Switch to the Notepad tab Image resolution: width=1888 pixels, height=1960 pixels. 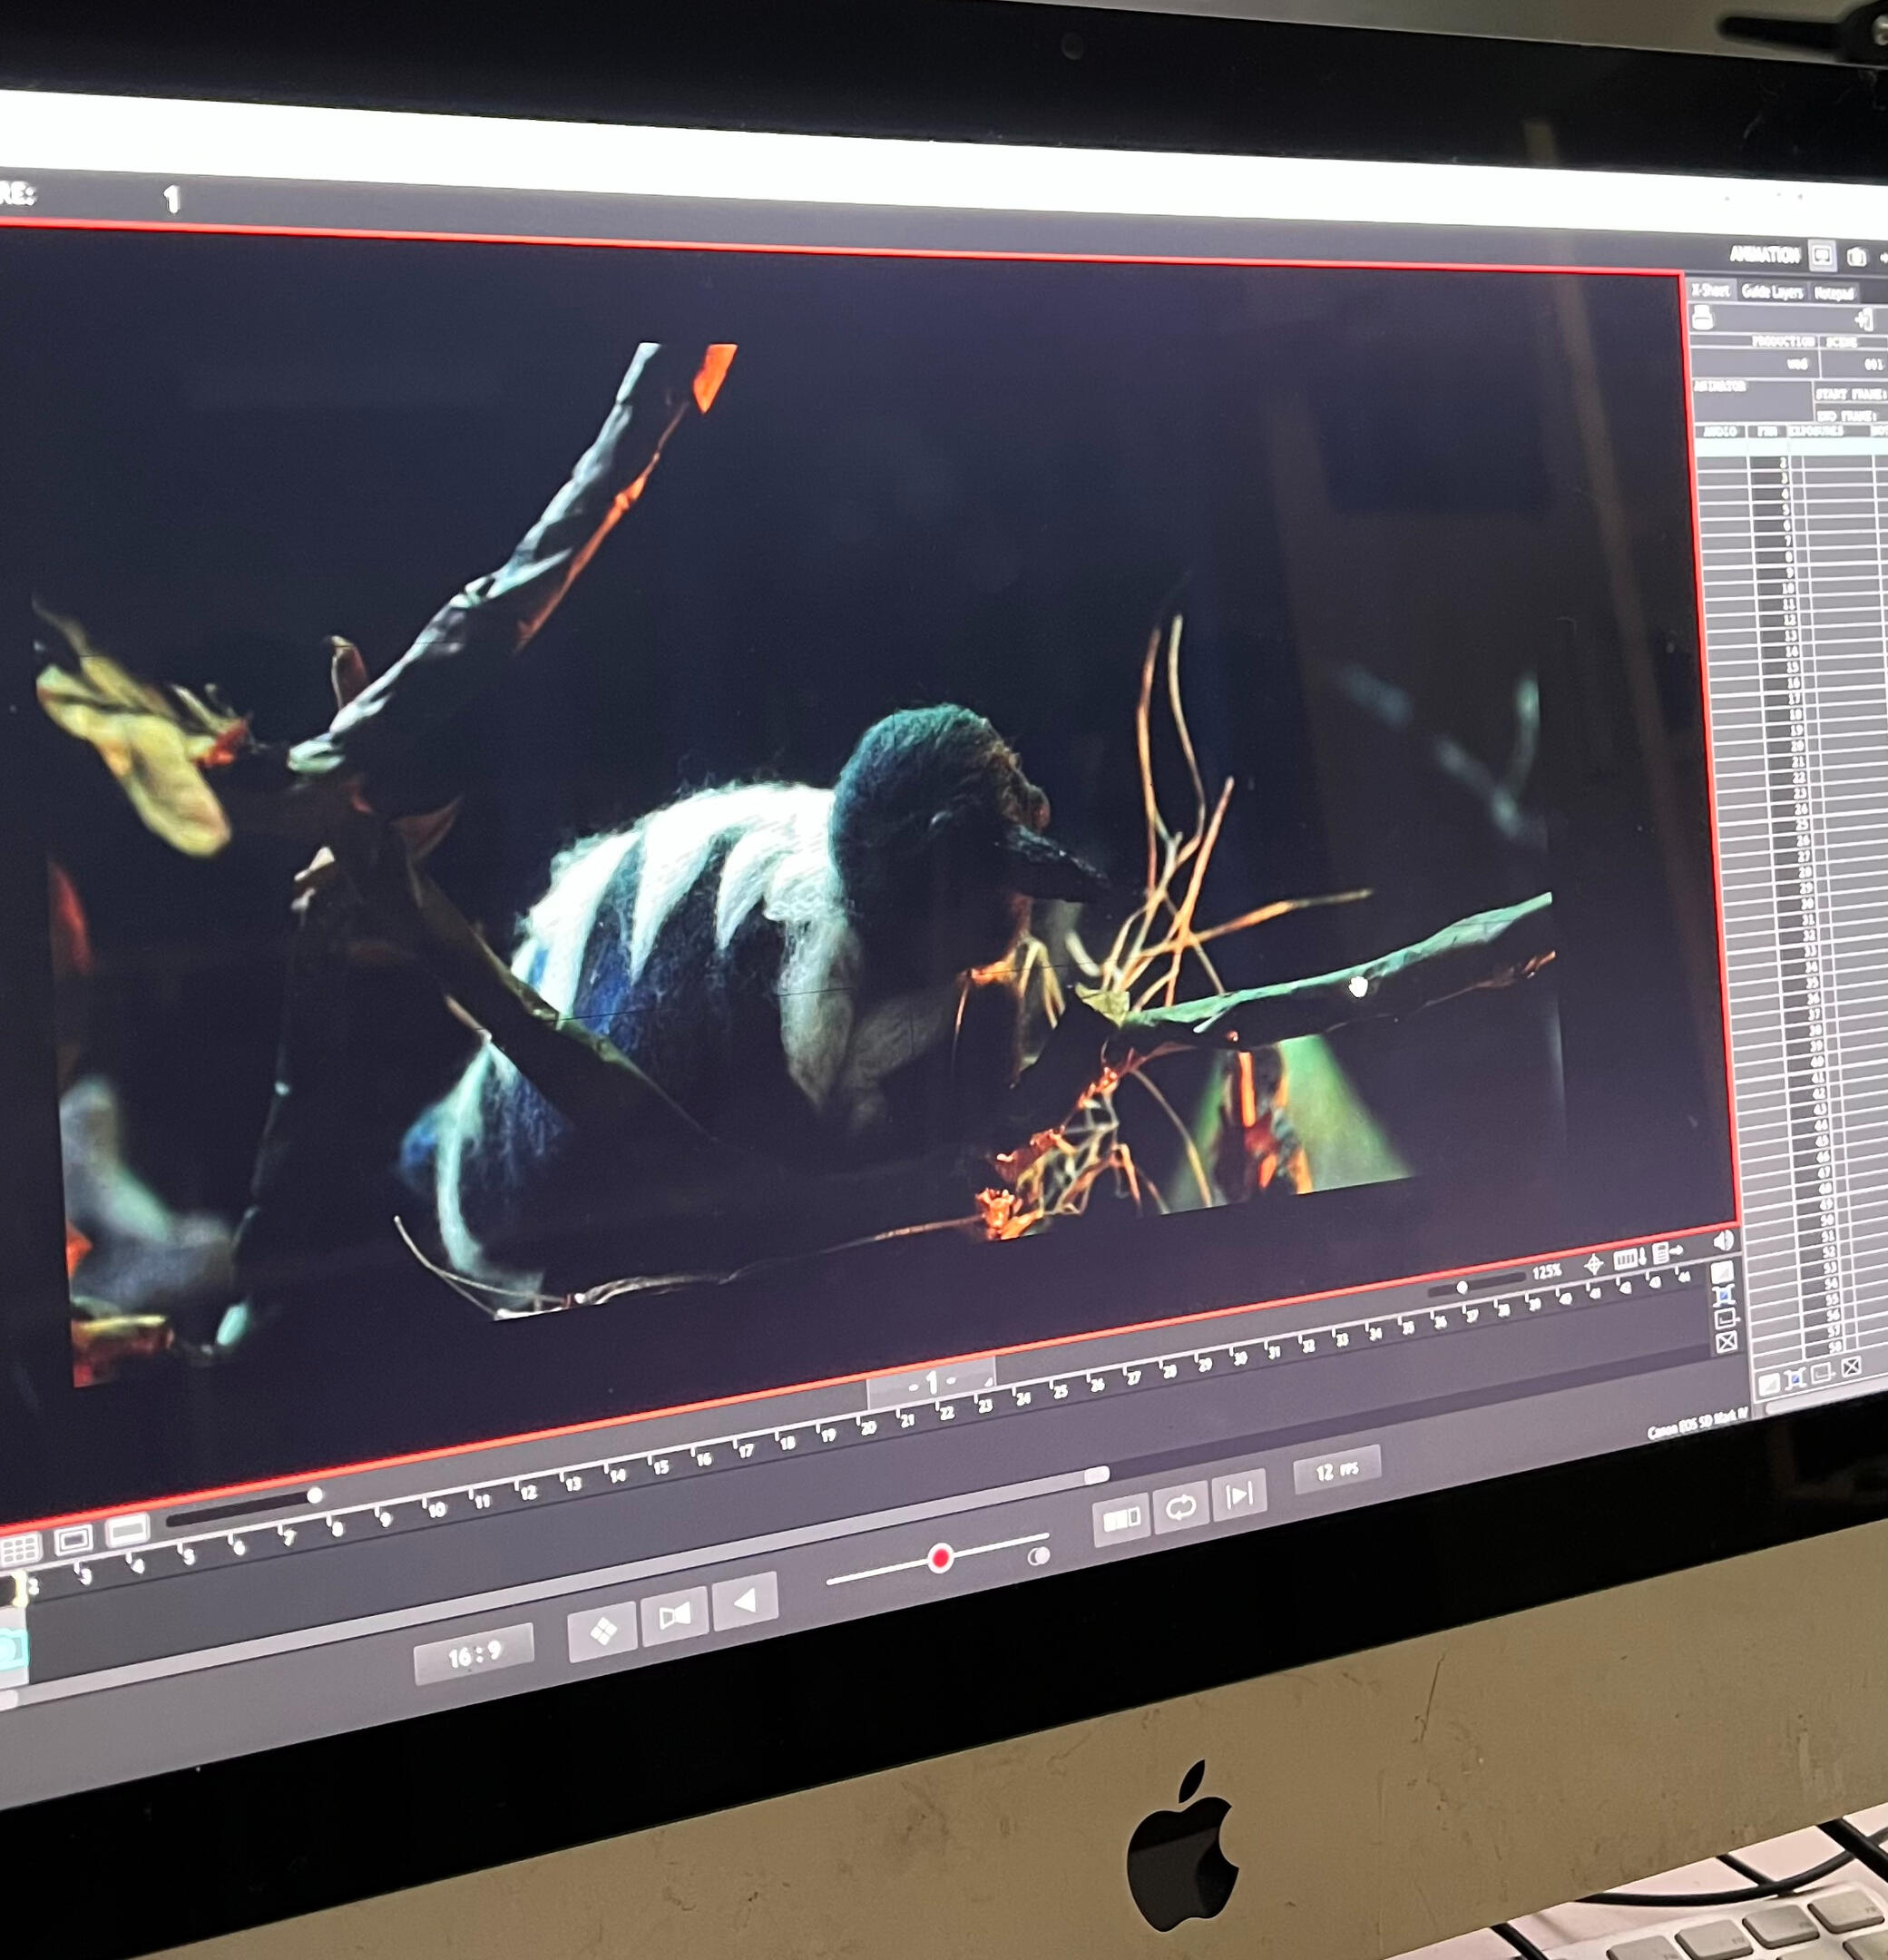coord(1833,293)
